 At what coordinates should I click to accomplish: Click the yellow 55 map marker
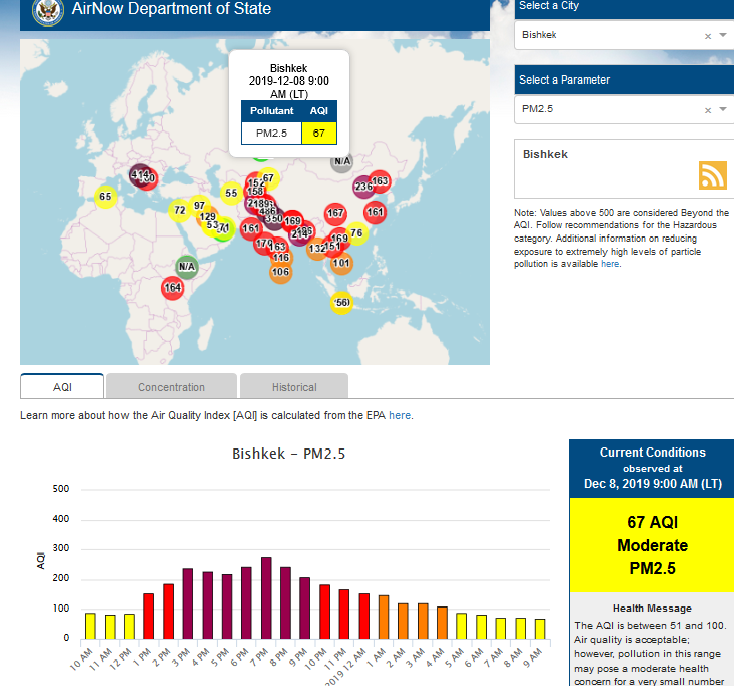point(231,194)
